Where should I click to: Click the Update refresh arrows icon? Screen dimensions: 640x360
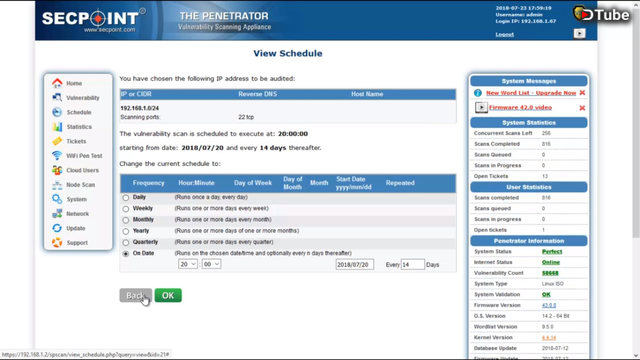57,228
